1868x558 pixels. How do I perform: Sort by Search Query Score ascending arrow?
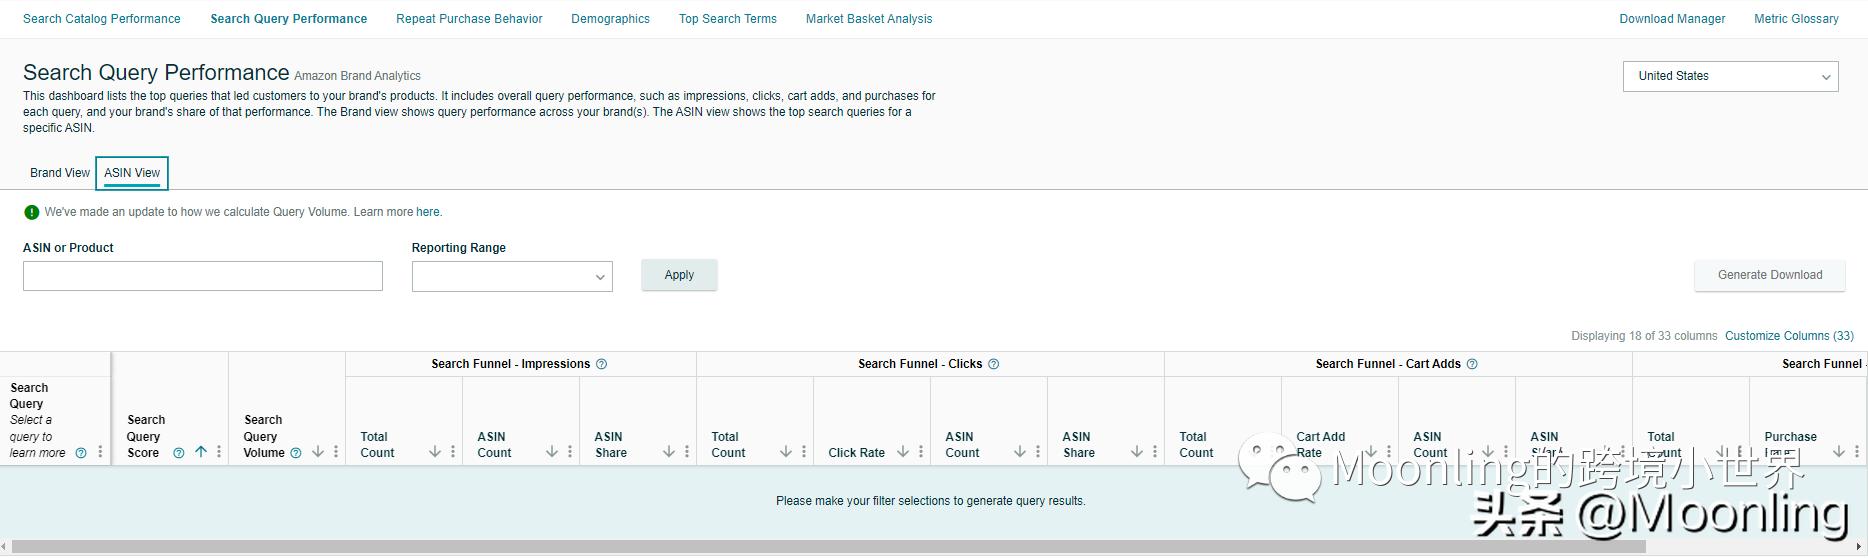pos(201,452)
